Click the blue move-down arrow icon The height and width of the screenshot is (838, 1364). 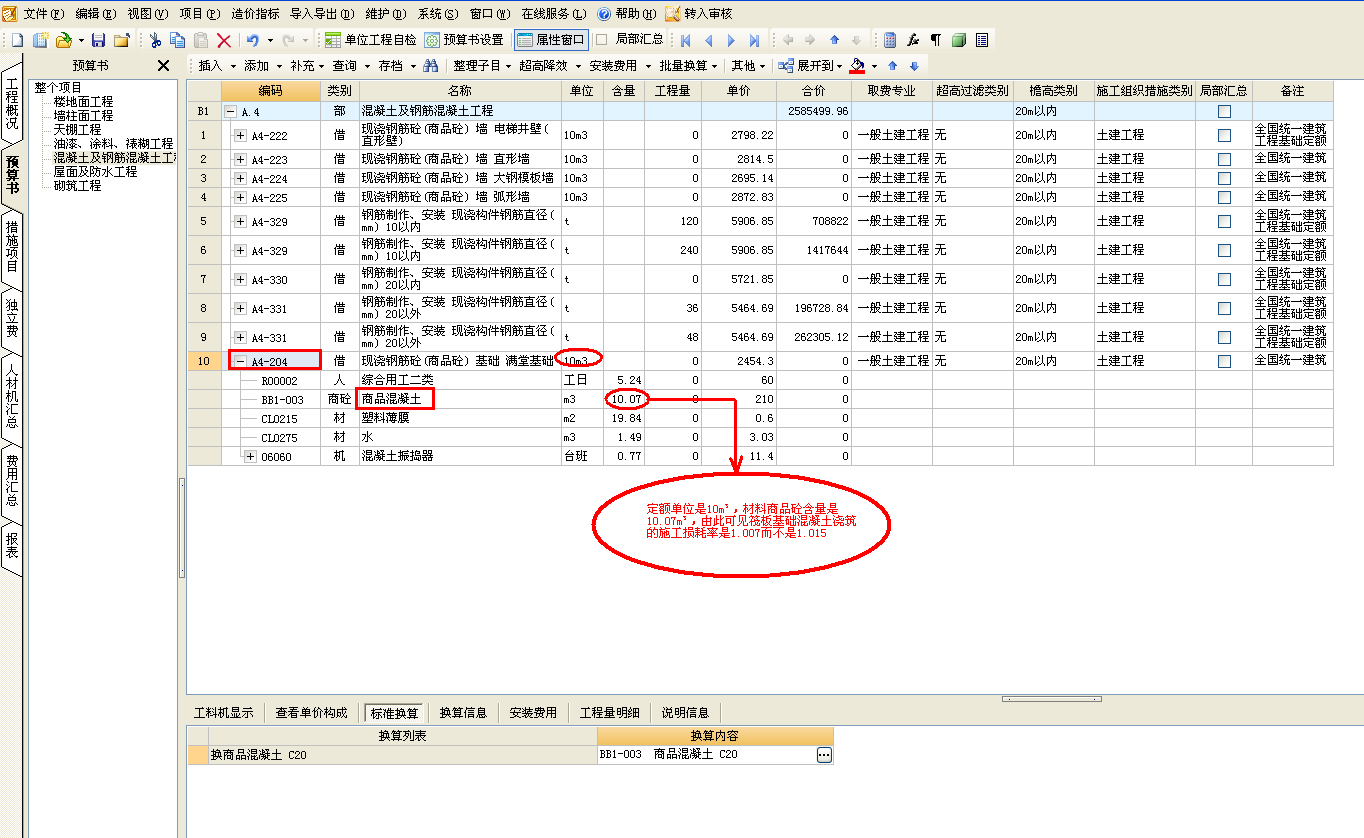click(914, 66)
